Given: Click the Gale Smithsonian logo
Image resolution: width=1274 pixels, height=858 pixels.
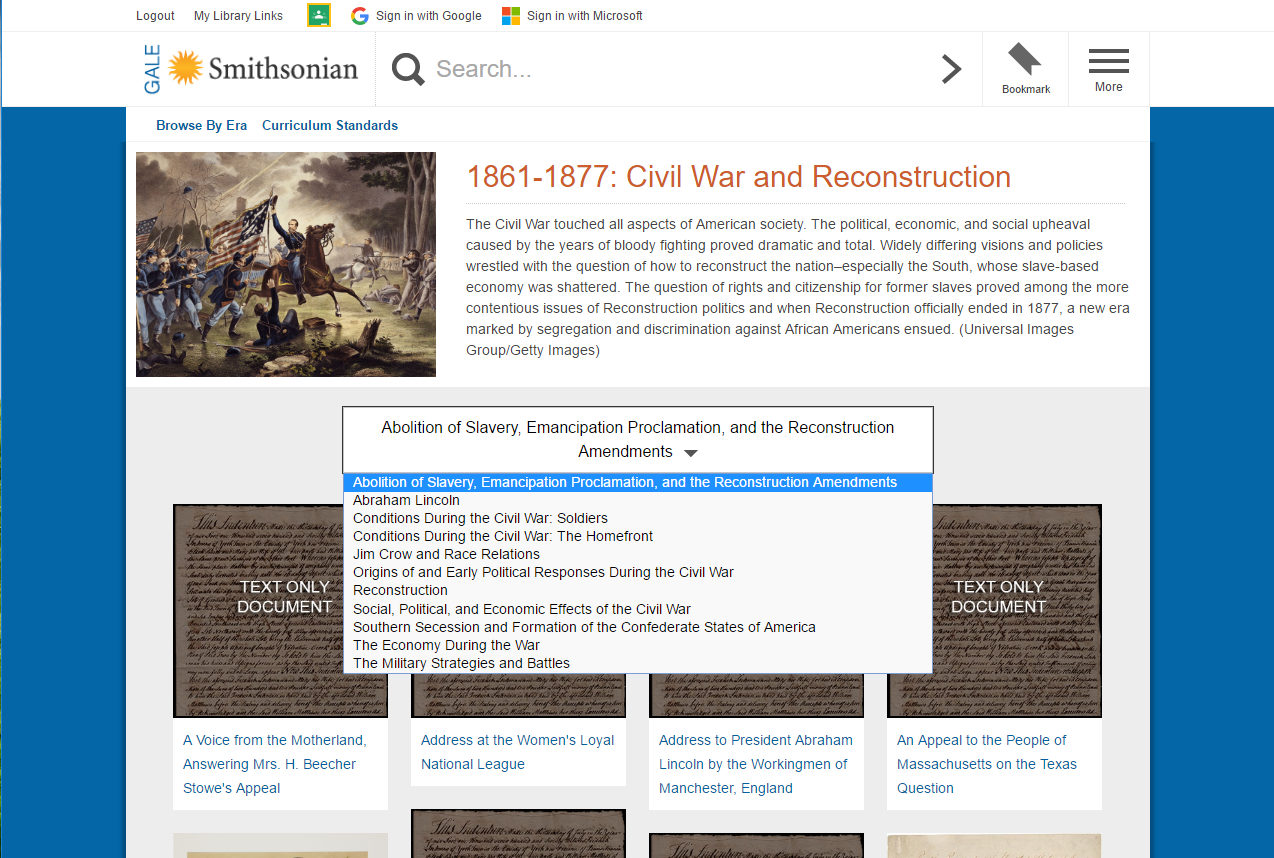Looking at the screenshot, I should [x=251, y=69].
